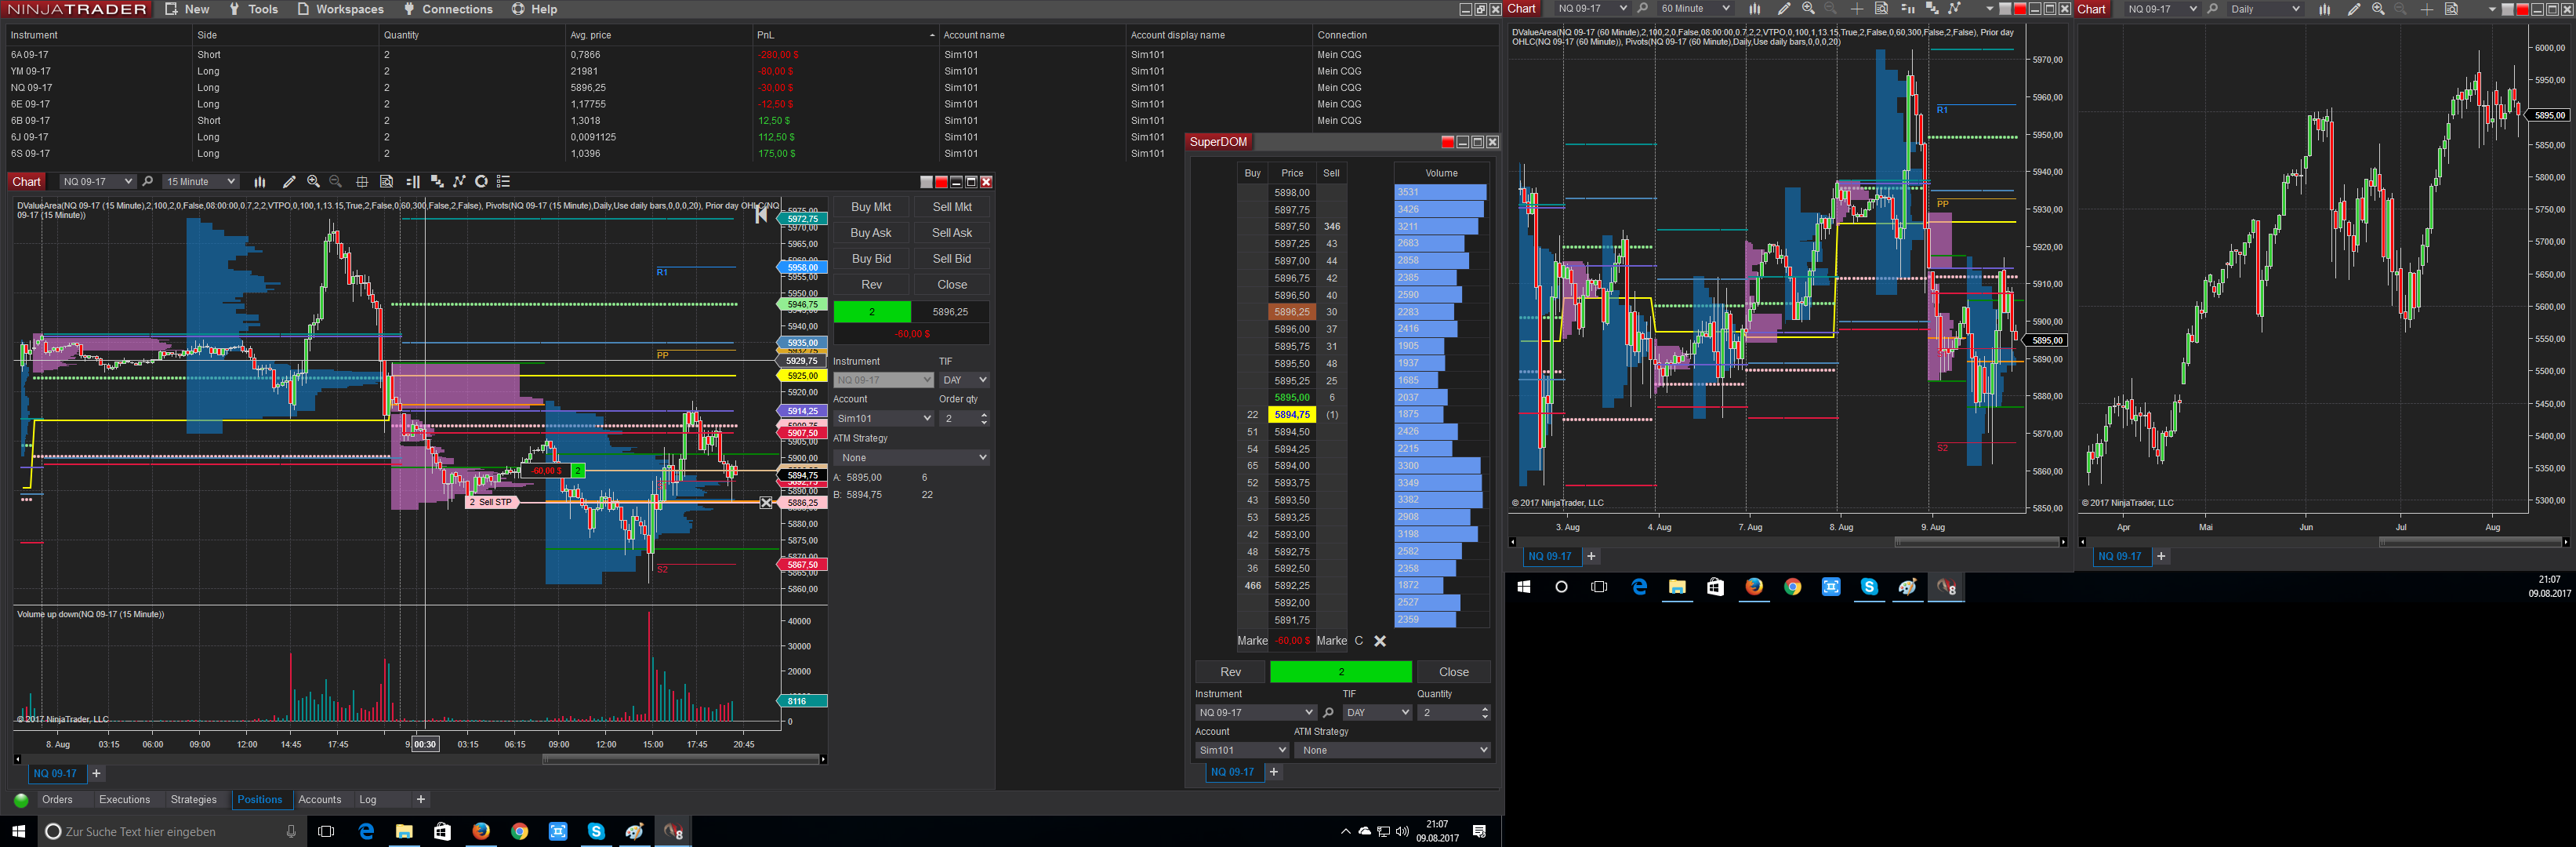Toggle crosshair in the 60 Minute chart
This screenshot has height=847, width=2576.
pyautogui.click(x=1857, y=9)
